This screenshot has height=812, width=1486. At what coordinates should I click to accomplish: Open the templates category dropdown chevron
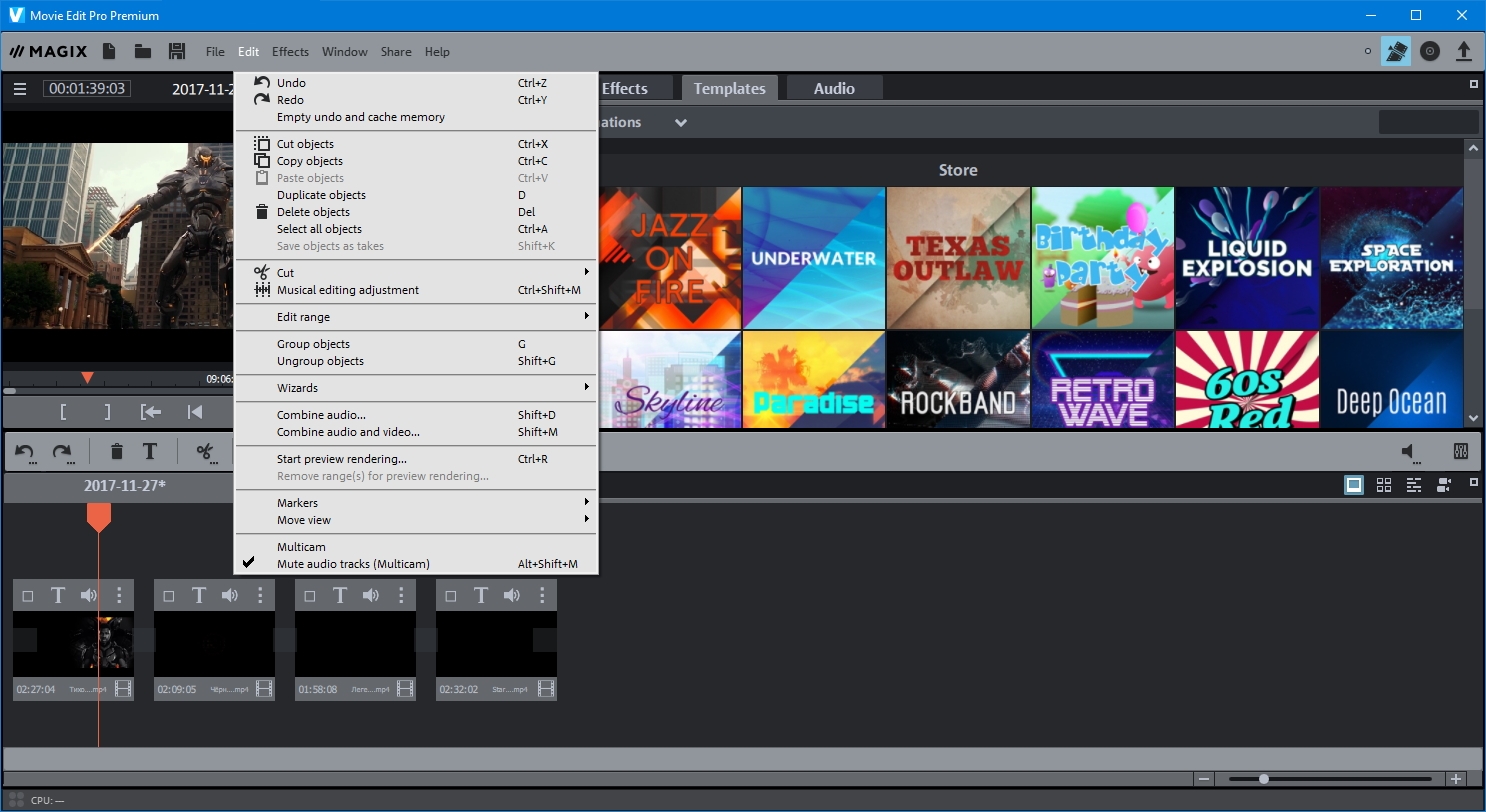(x=681, y=123)
